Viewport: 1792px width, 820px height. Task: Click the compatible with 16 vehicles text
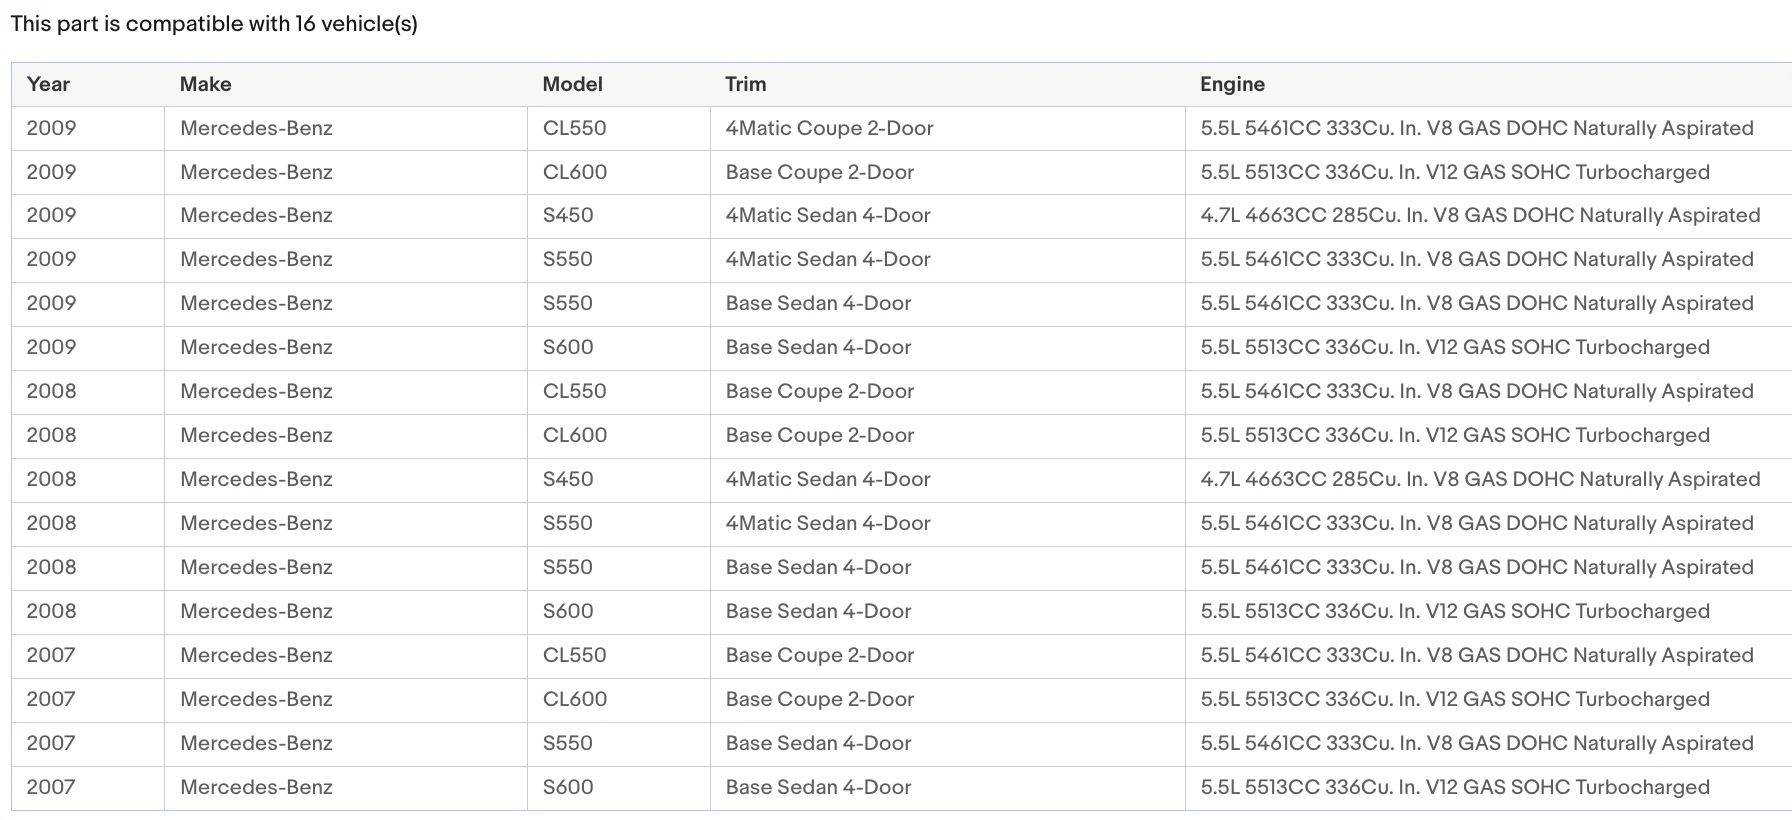[214, 24]
